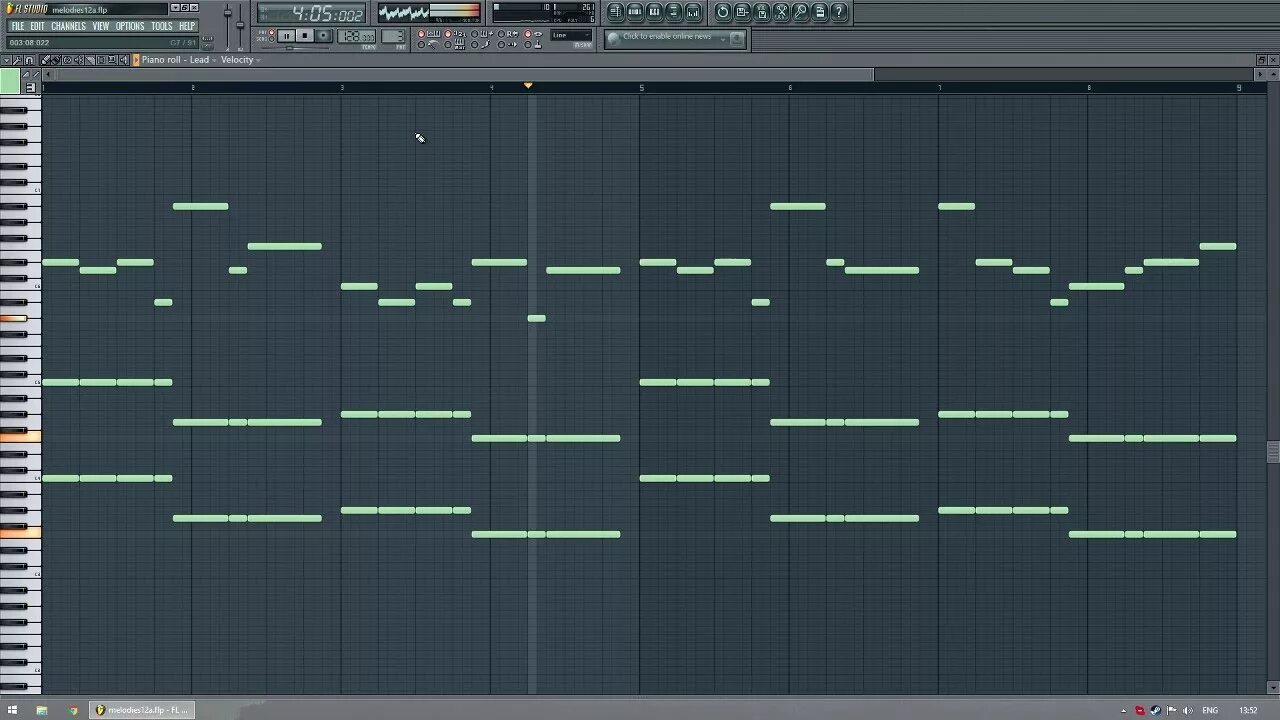Toggle loop recording option marked R
Screen dimensions: 1280x720
pos(510,34)
